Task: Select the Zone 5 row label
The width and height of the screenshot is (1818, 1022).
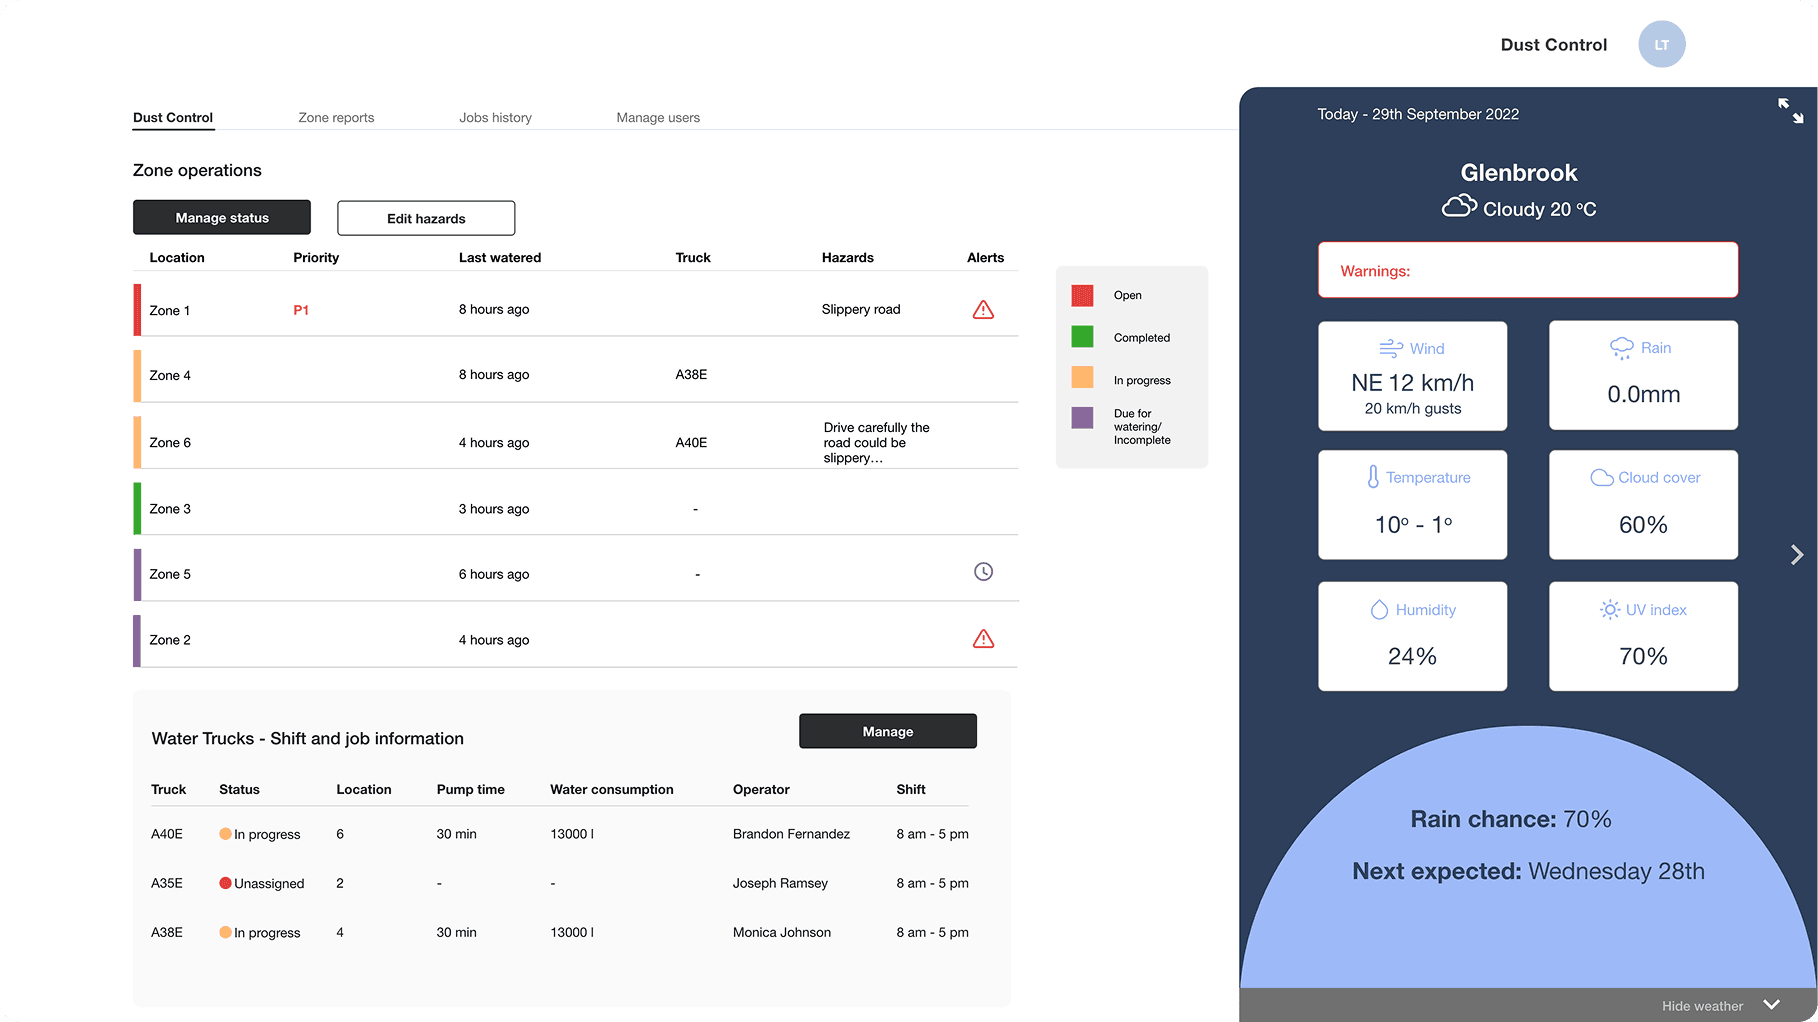Action: click(x=170, y=575)
